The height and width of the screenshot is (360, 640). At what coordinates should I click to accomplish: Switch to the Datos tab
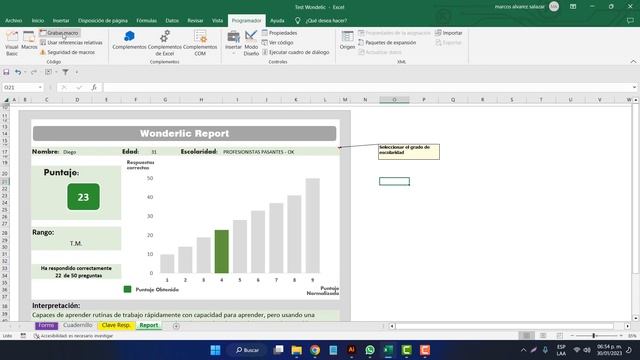coord(172,20)
